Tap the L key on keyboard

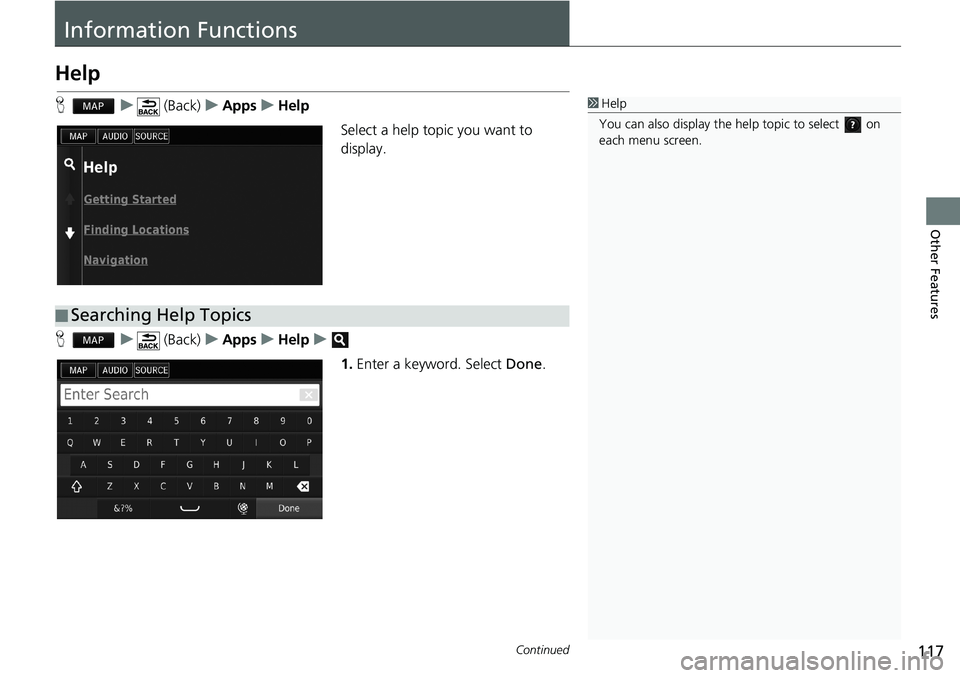tap(296, 465)
